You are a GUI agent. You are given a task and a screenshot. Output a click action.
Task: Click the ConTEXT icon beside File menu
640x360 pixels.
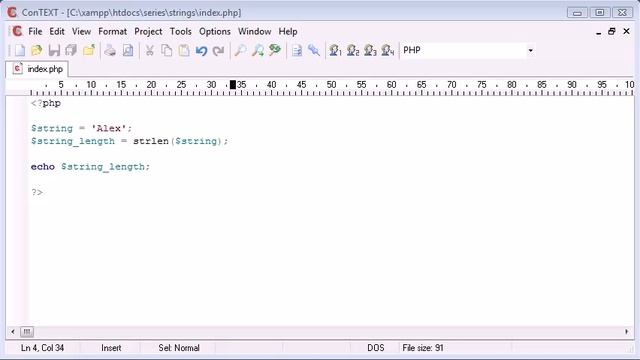(17, 31)
